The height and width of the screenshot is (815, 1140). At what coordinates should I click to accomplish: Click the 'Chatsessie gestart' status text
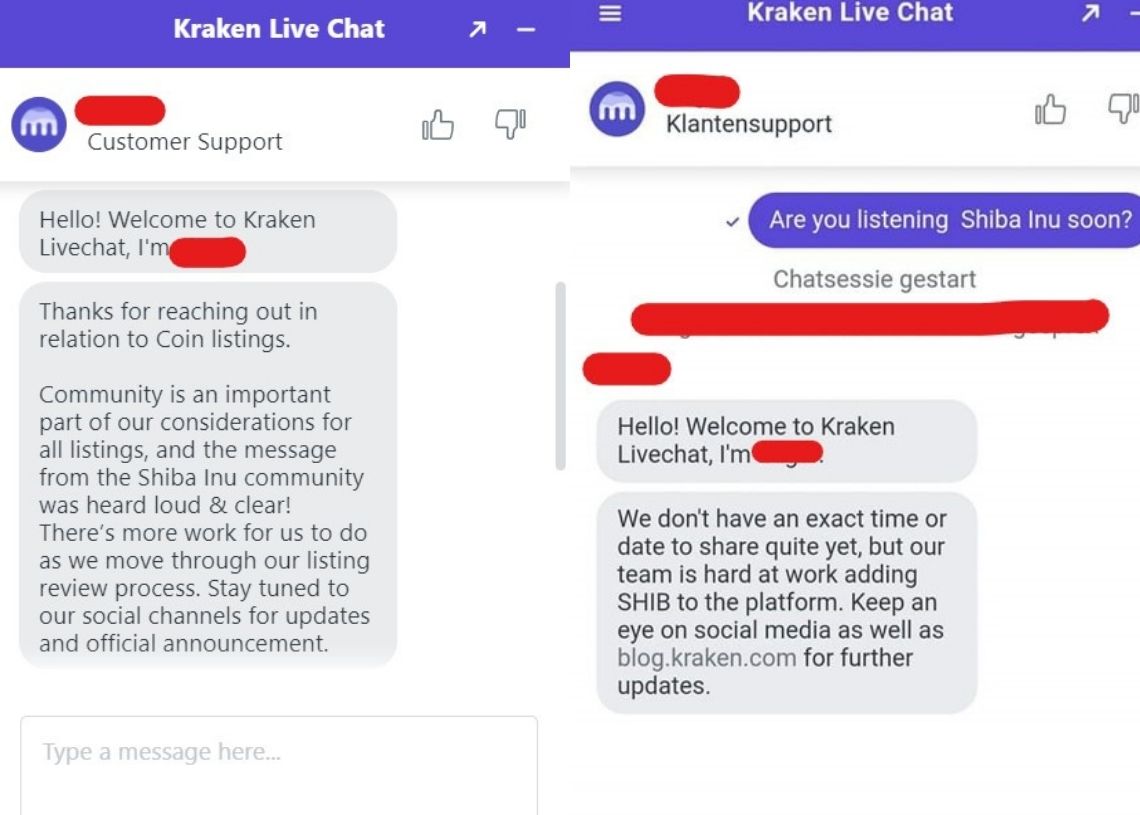point(874,279)
